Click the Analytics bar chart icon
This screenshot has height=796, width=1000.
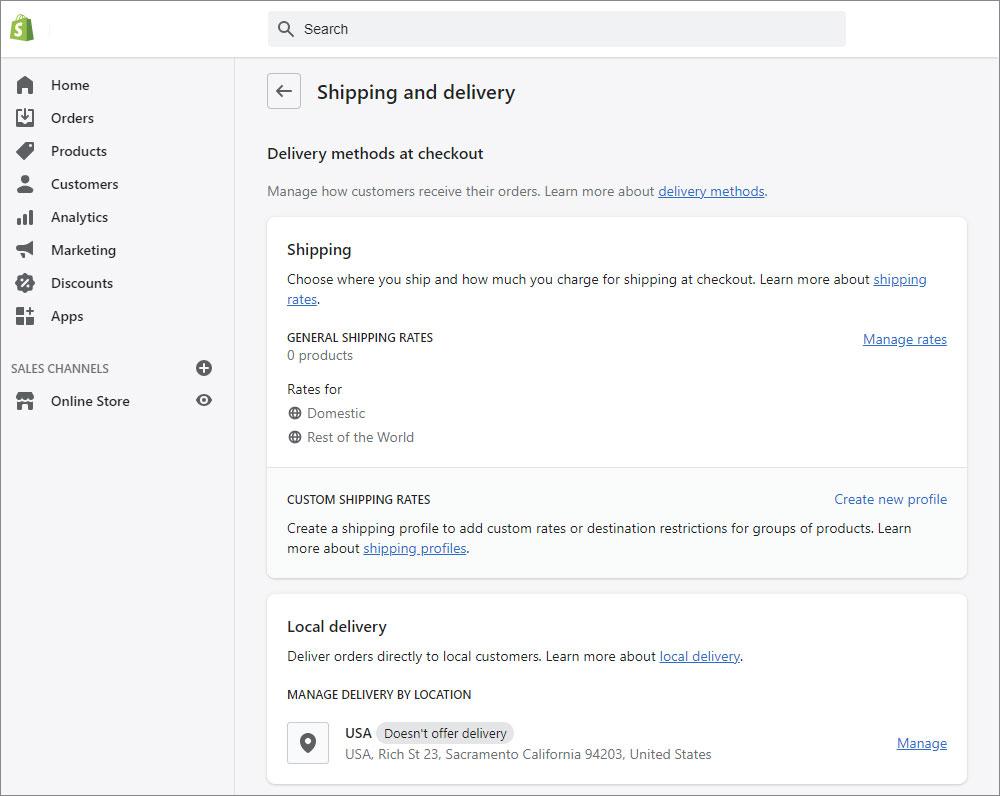(25, 217)
